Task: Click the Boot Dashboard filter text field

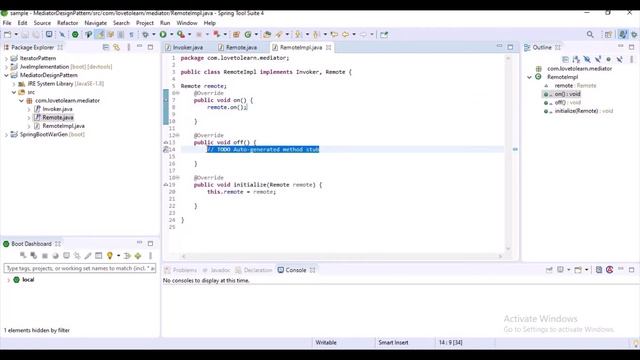Action: tap(80, 268)
